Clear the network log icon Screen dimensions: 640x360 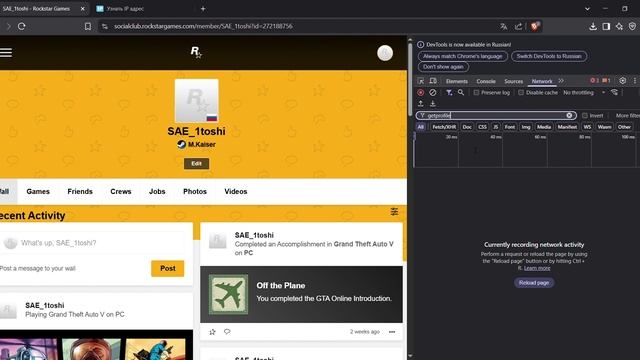tap(433, 93)
